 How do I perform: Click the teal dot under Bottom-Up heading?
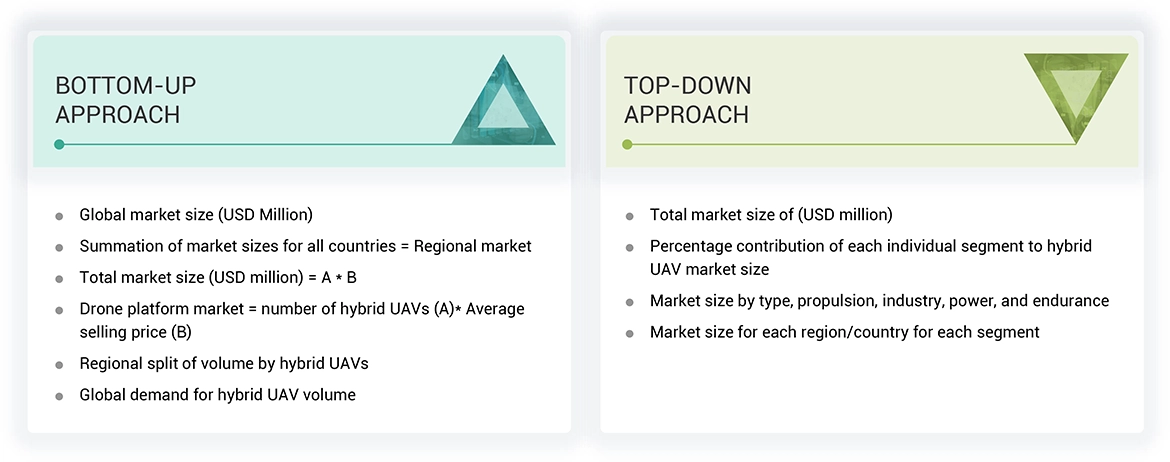tap(59, 144)
